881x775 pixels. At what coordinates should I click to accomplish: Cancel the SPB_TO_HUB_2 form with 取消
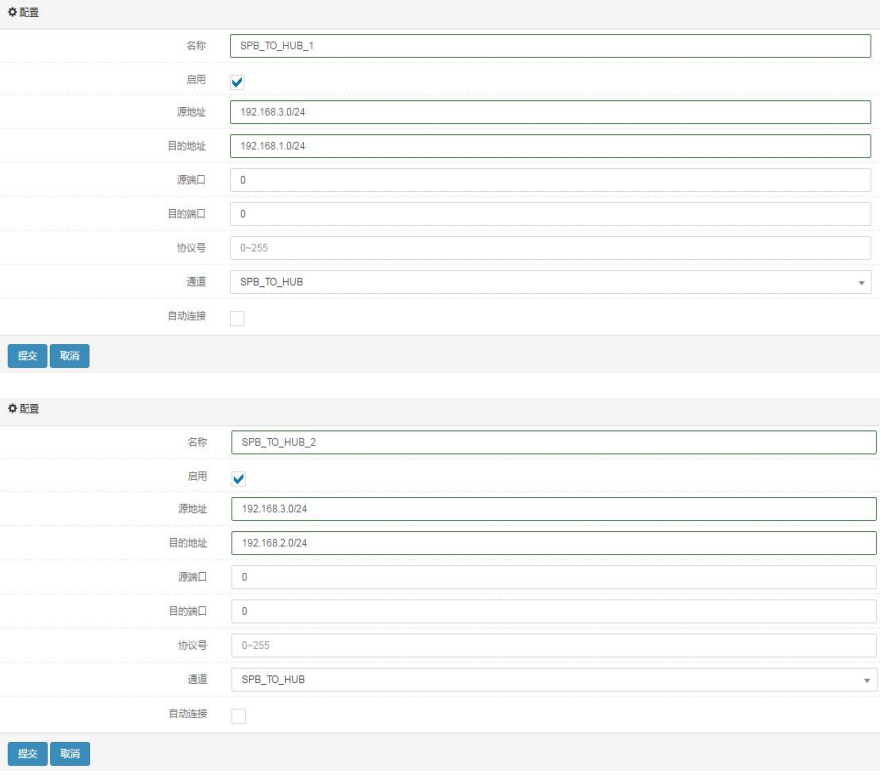point(70,754)
